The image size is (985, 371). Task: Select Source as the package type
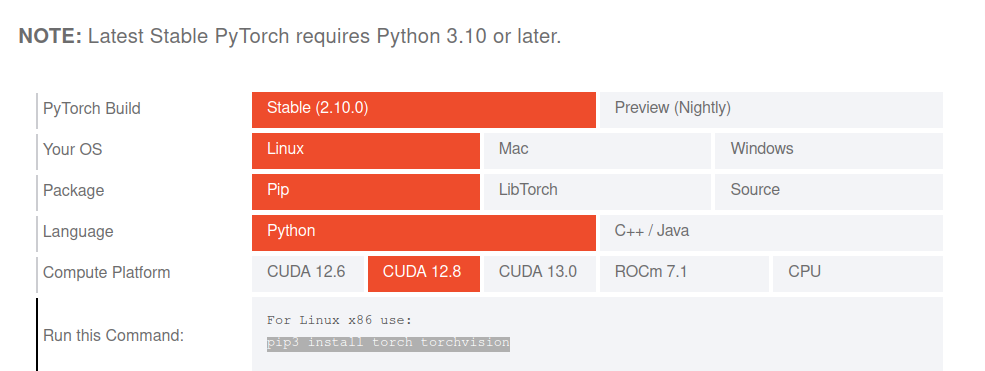(x=829, y=191)
